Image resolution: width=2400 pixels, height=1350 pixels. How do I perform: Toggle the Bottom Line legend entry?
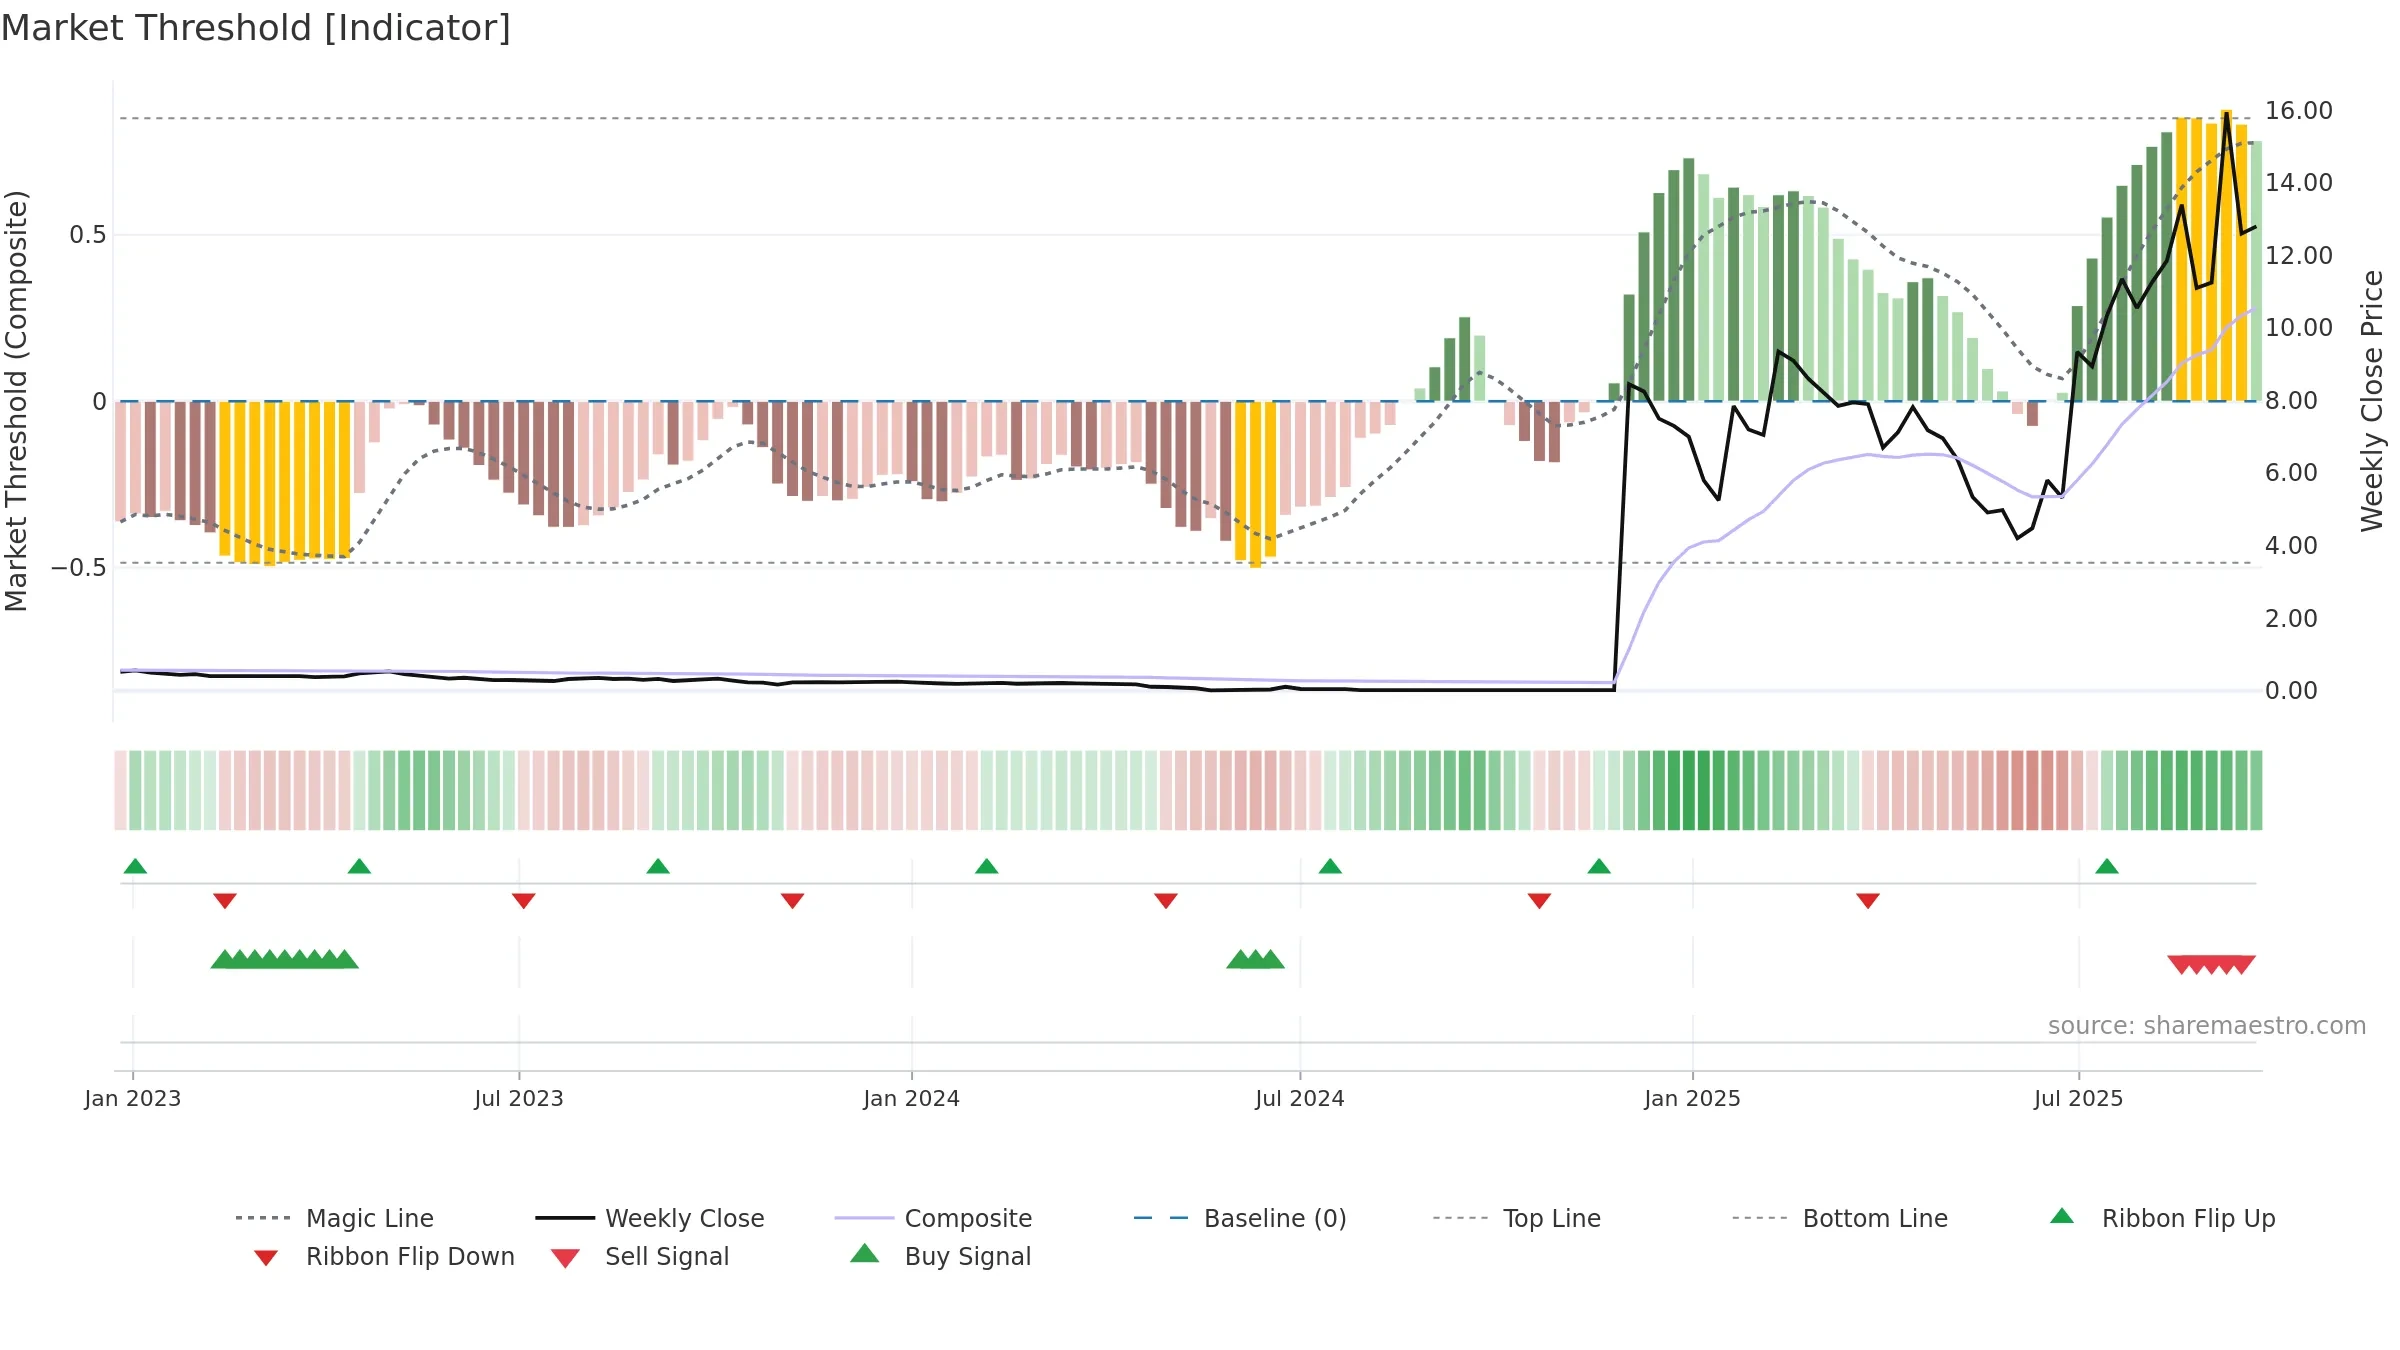pos(1840,1218)
